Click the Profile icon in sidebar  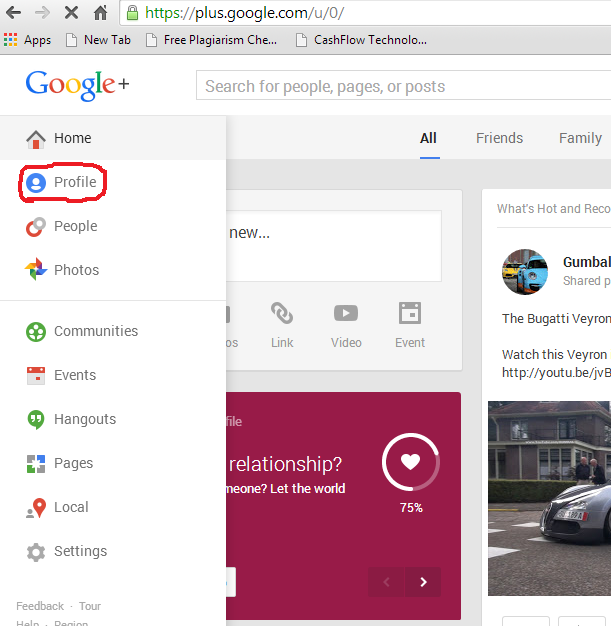point(36,183)
